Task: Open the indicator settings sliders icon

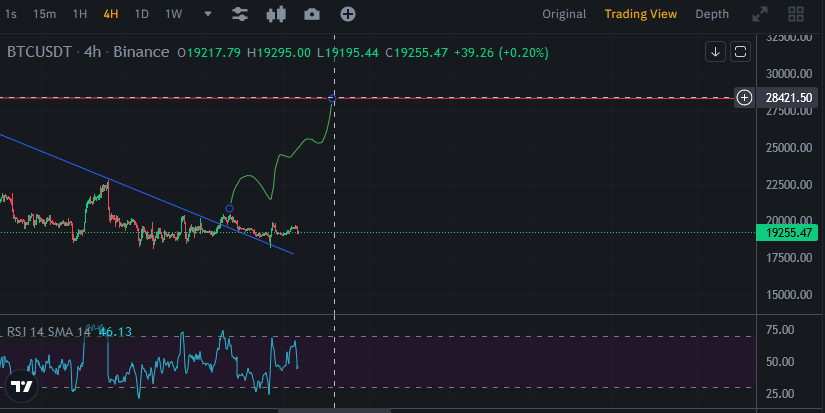Action: point(240,14)
